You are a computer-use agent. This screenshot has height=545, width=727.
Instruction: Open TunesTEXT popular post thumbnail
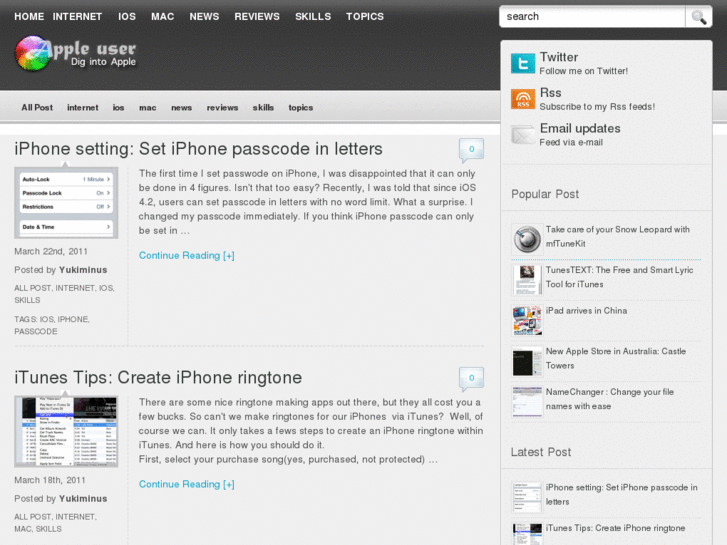tap(527, 280)
